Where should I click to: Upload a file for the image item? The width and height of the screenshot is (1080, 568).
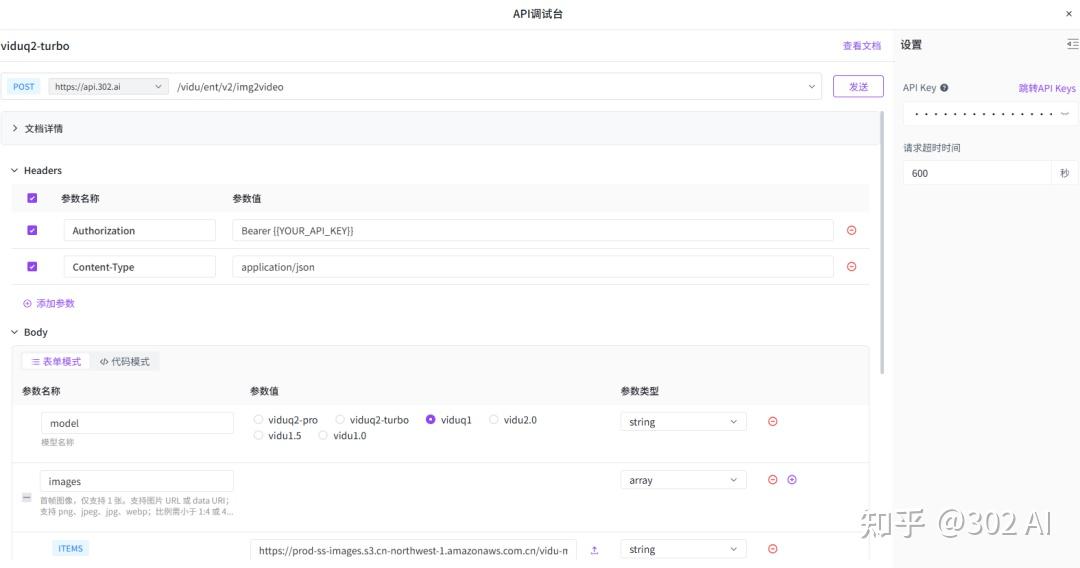(x=594, y=550)
